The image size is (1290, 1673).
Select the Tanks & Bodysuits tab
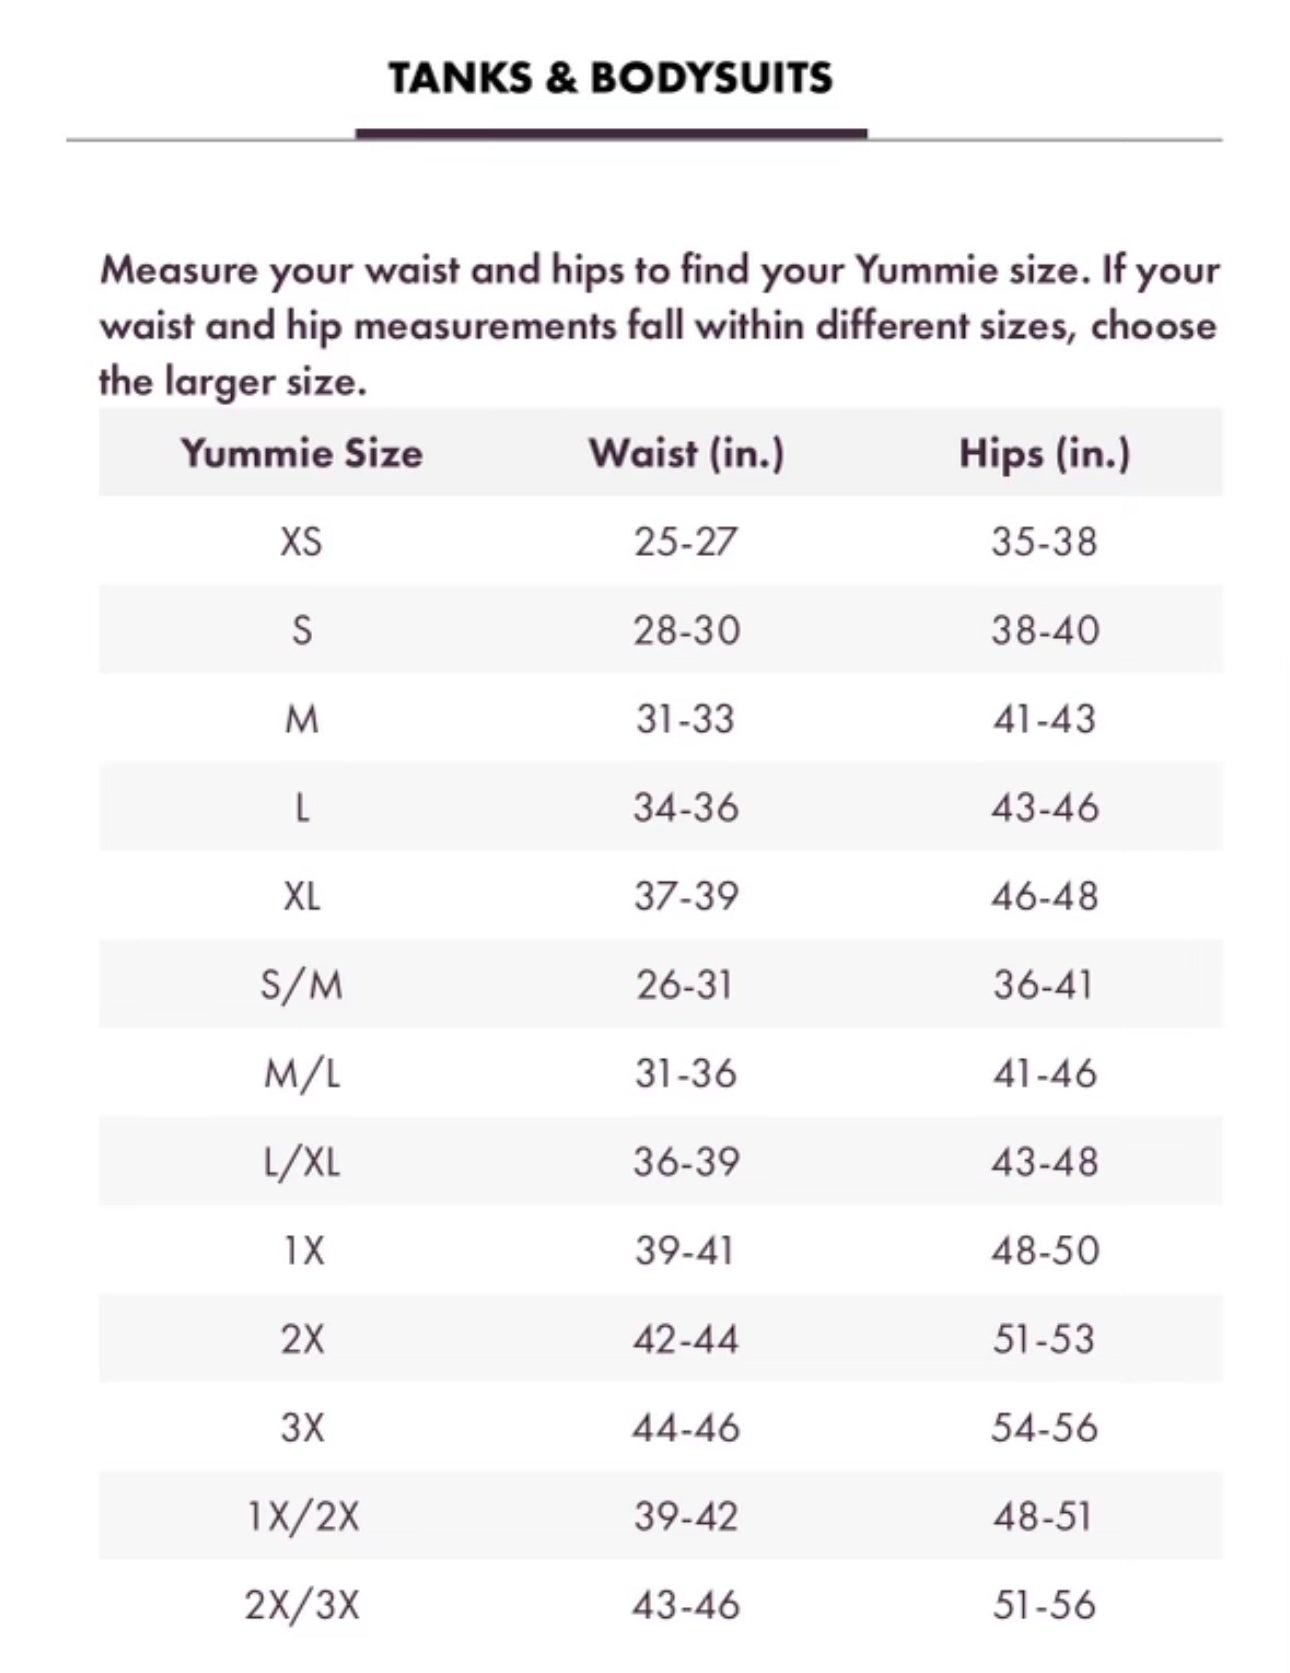coord(610,78)
